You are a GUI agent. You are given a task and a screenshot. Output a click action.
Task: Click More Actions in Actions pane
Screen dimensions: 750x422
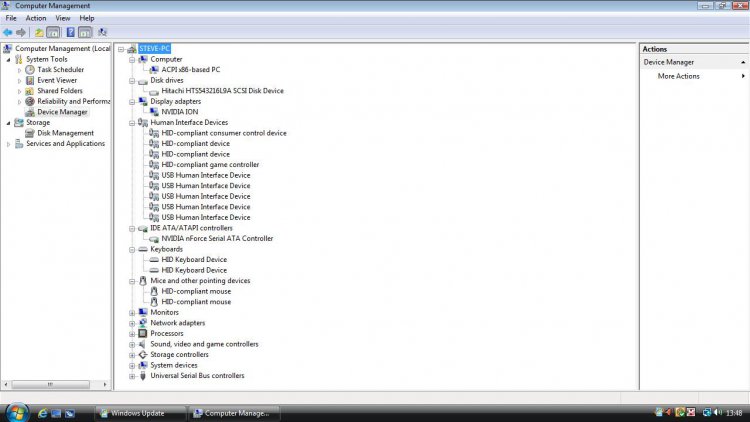[x=678, y=76]
